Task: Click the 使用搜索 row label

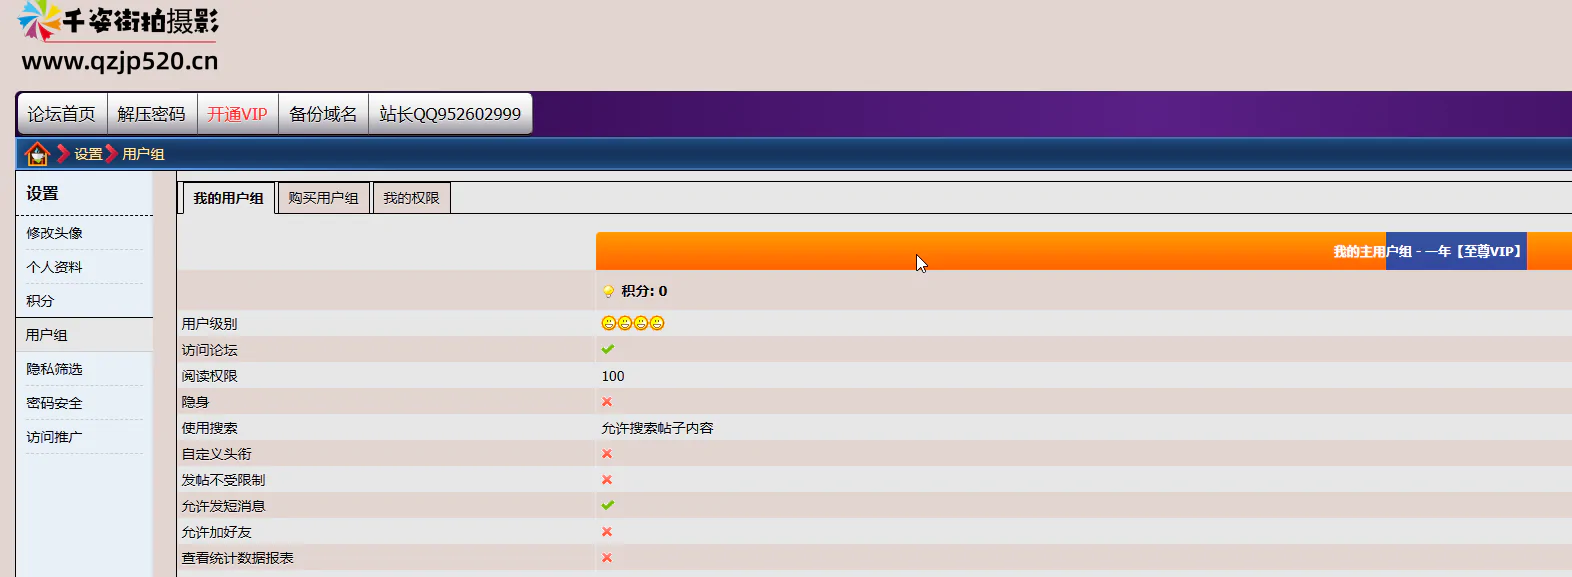Action: pyautogui.click(x=209, y=428)
